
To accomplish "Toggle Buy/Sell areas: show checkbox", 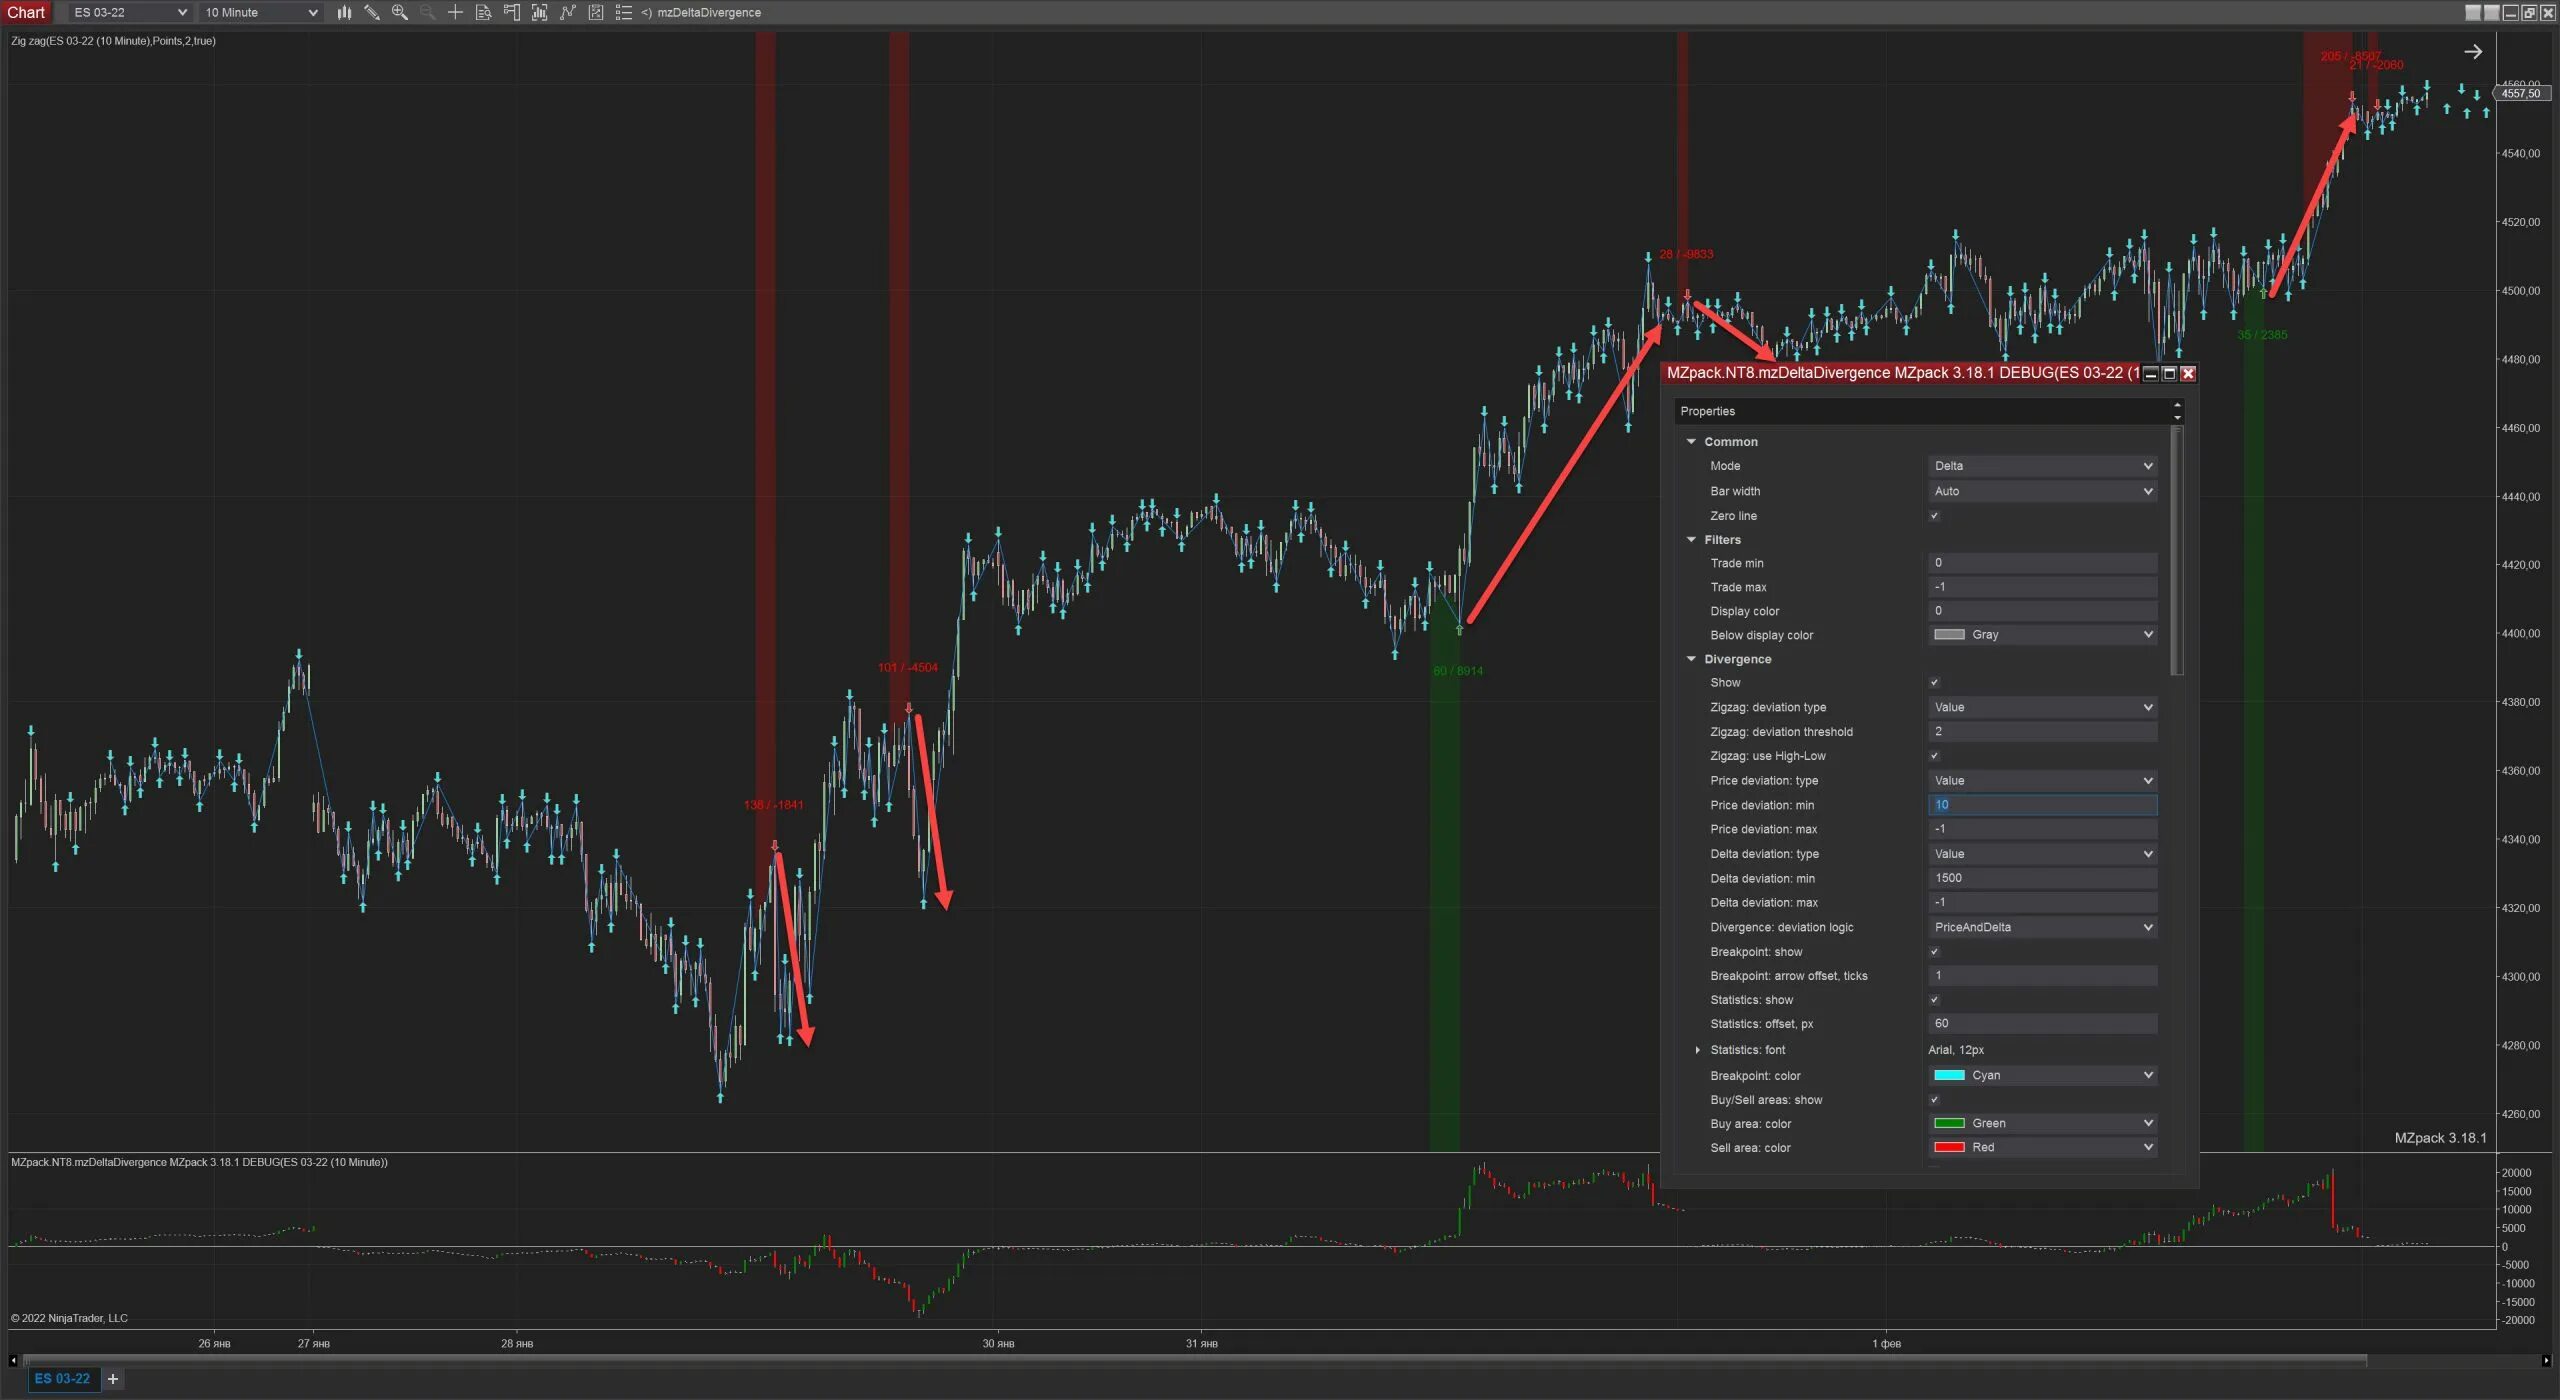I will tap(1934, 1100).
